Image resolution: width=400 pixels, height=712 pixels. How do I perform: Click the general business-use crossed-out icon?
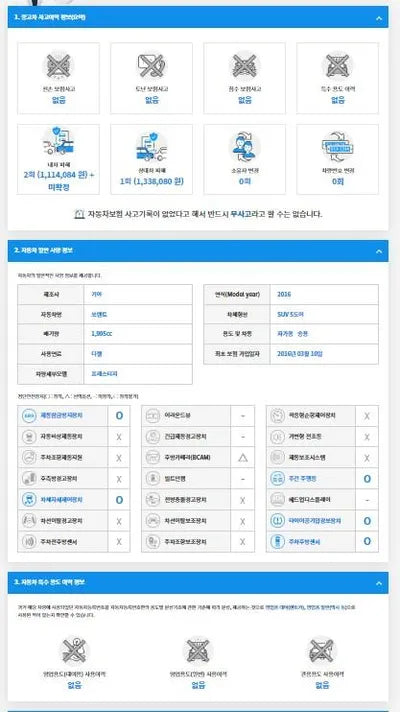tap(198, 651)
